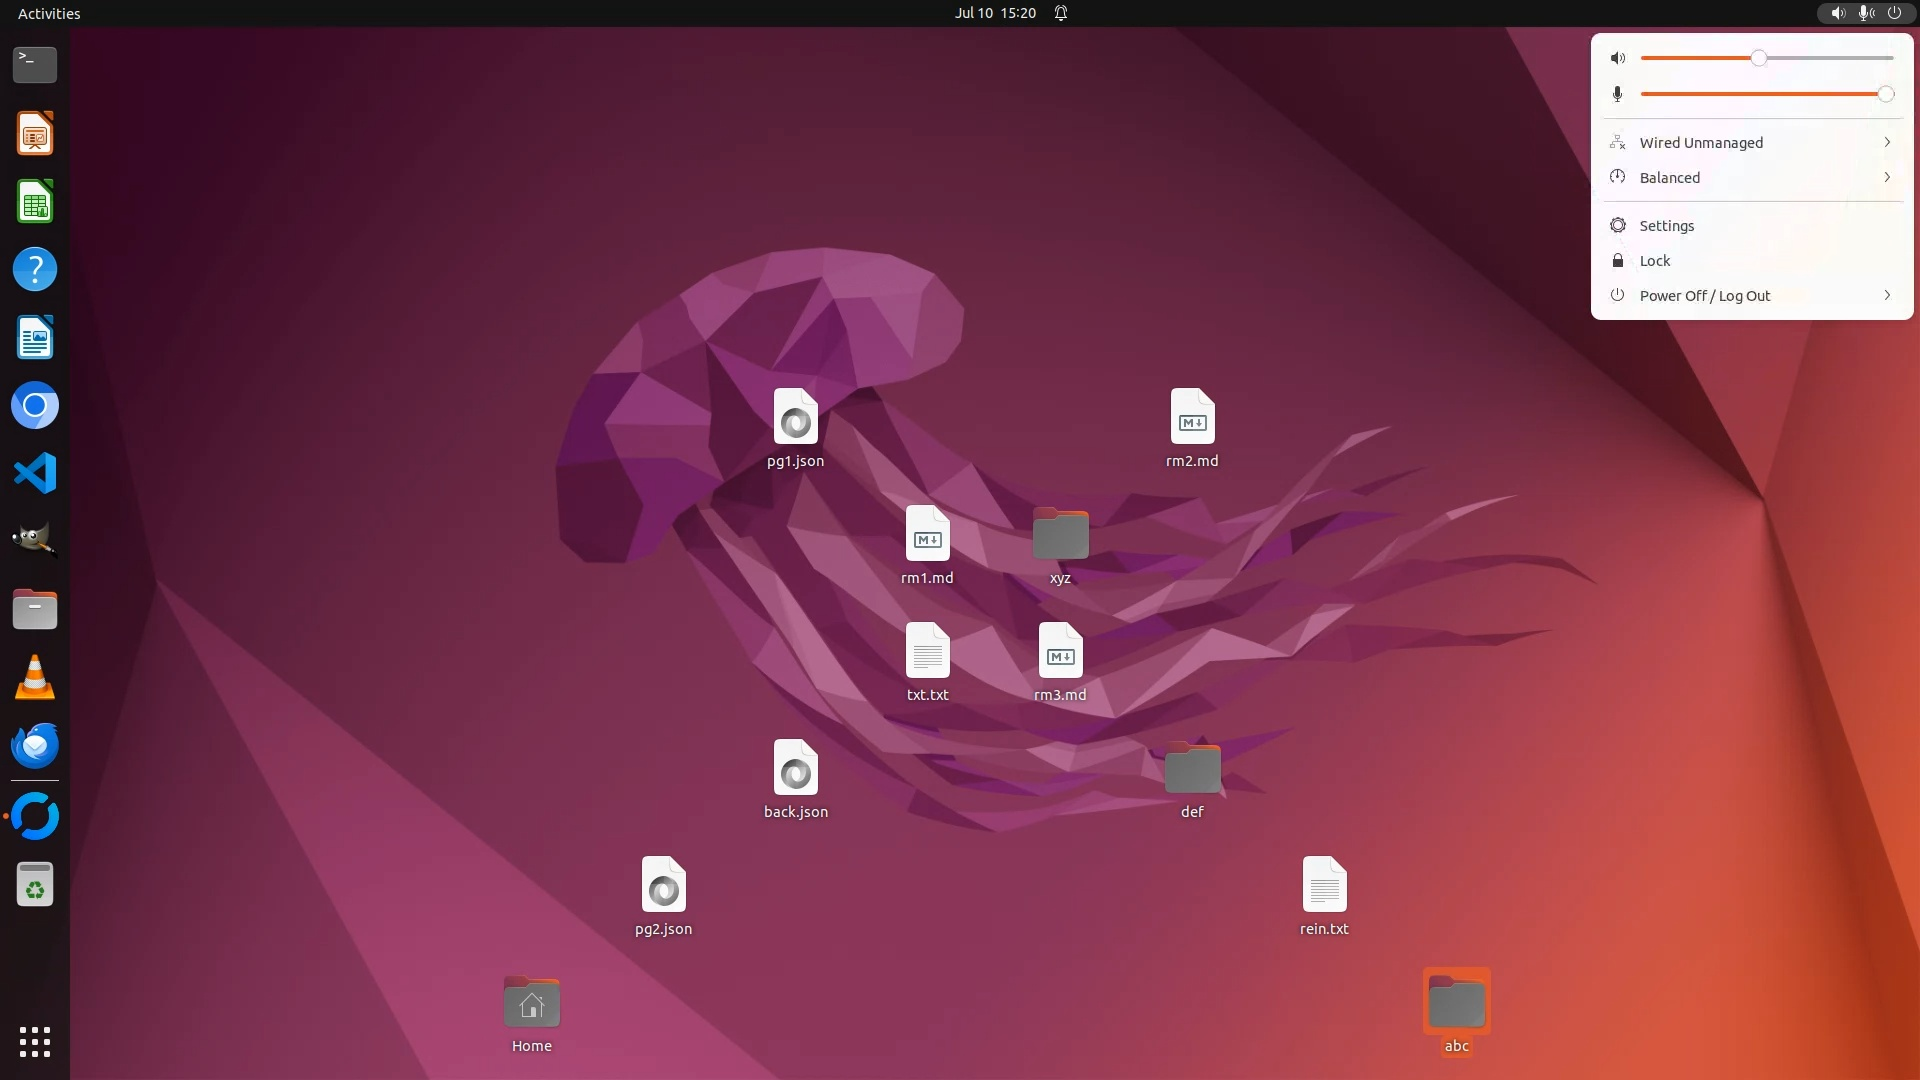Image resolution: width=1920 pixels, height=1080 pixels.
Task: Launch LibreOffice Impress from dock
Action: pyautogui.click(x=35, y=134)
